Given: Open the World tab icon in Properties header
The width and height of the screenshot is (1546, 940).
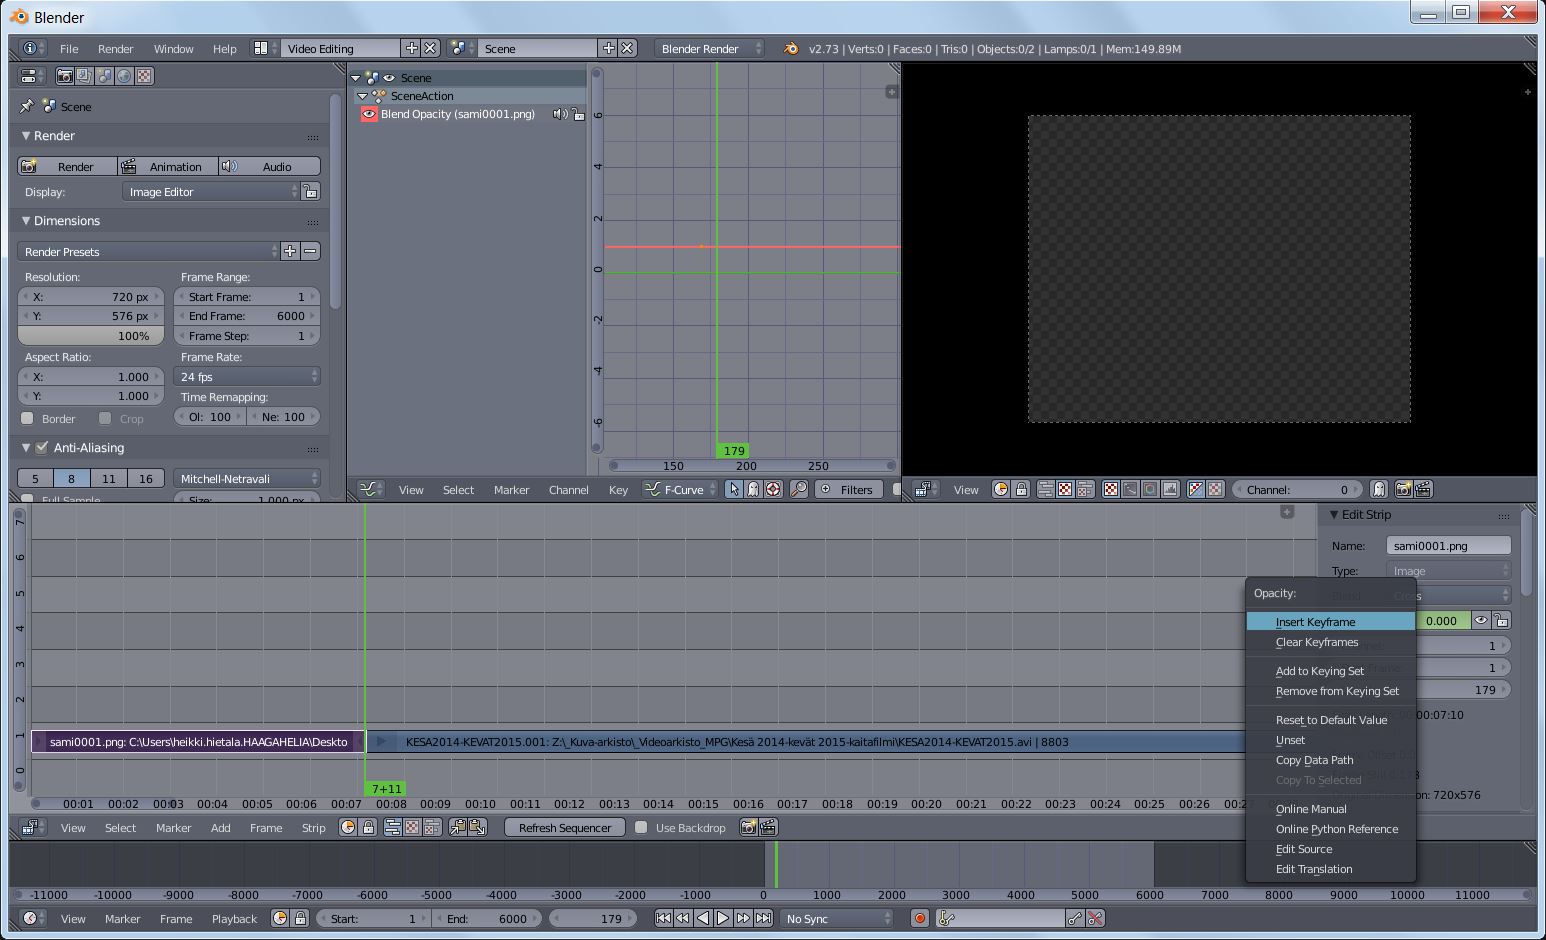Looking at the screenshot, I should [124, 76].
